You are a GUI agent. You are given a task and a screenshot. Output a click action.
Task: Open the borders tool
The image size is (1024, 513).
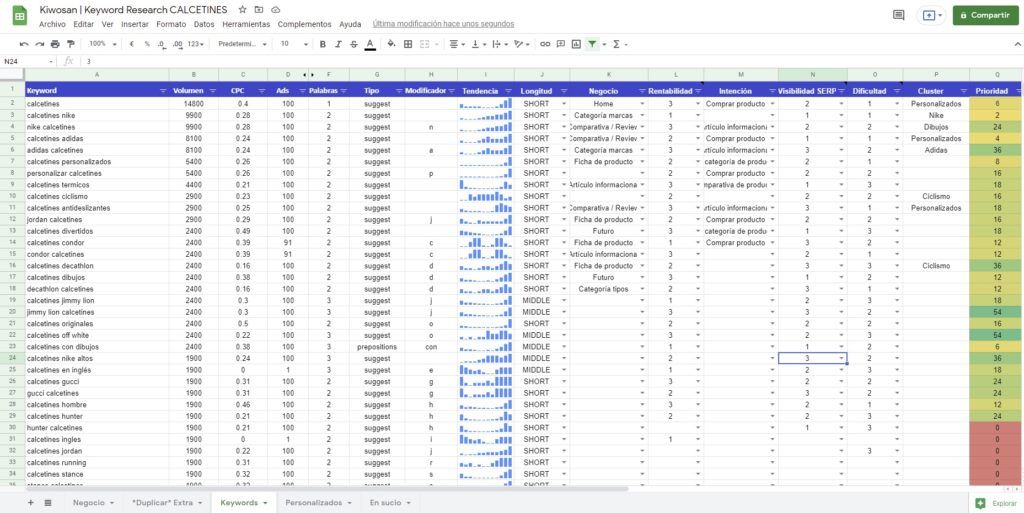(x=408, y=44)
